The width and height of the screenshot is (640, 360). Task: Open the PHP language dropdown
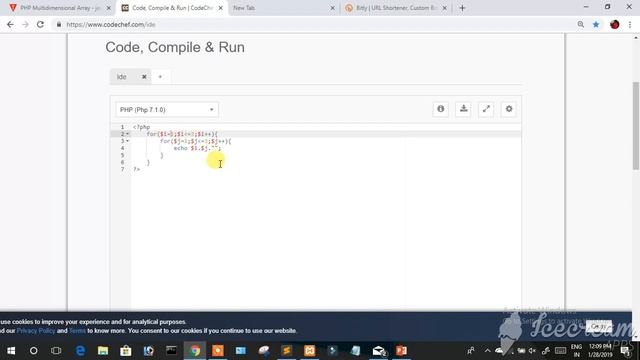[167, 109]
